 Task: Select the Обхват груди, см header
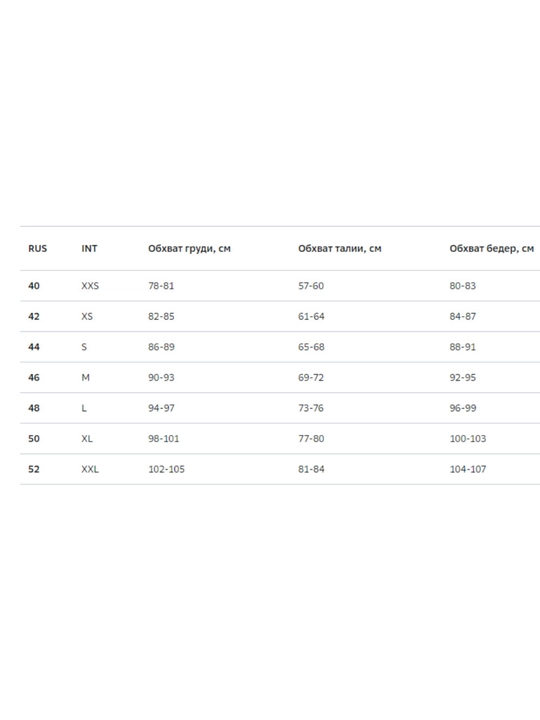pyautogui.click(x=189, y=248)
